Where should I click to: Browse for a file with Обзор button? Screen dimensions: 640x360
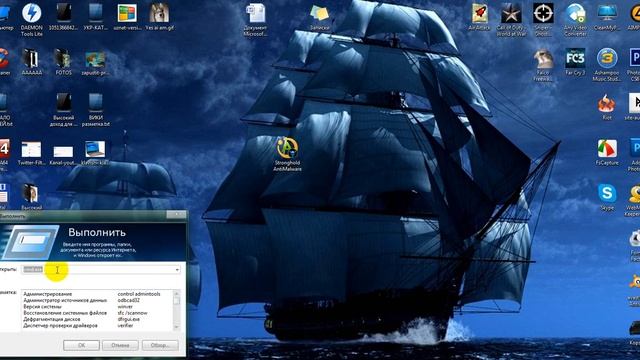(160, 345)
